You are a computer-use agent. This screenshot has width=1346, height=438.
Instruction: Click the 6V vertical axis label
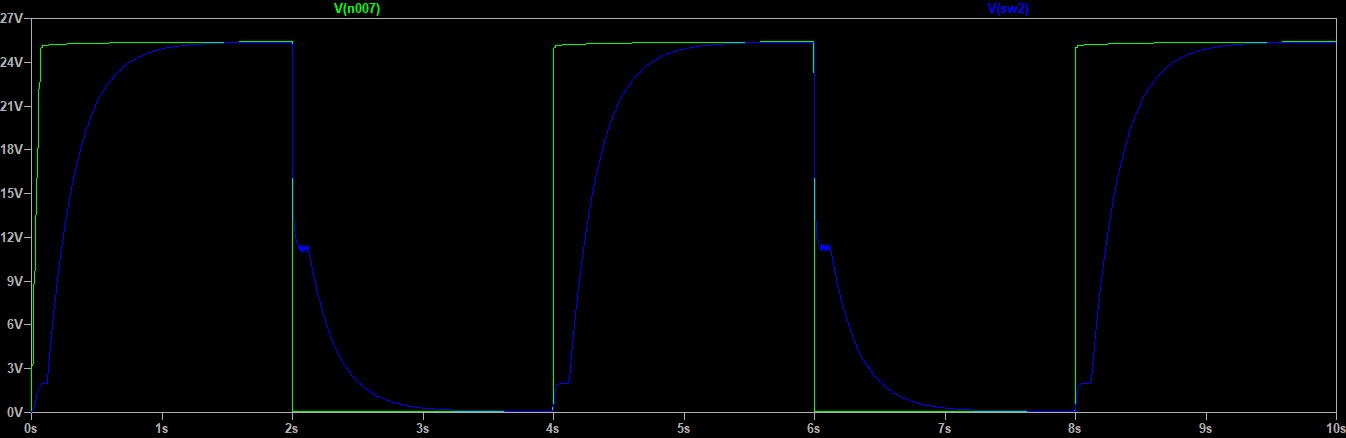pos(16,324)
